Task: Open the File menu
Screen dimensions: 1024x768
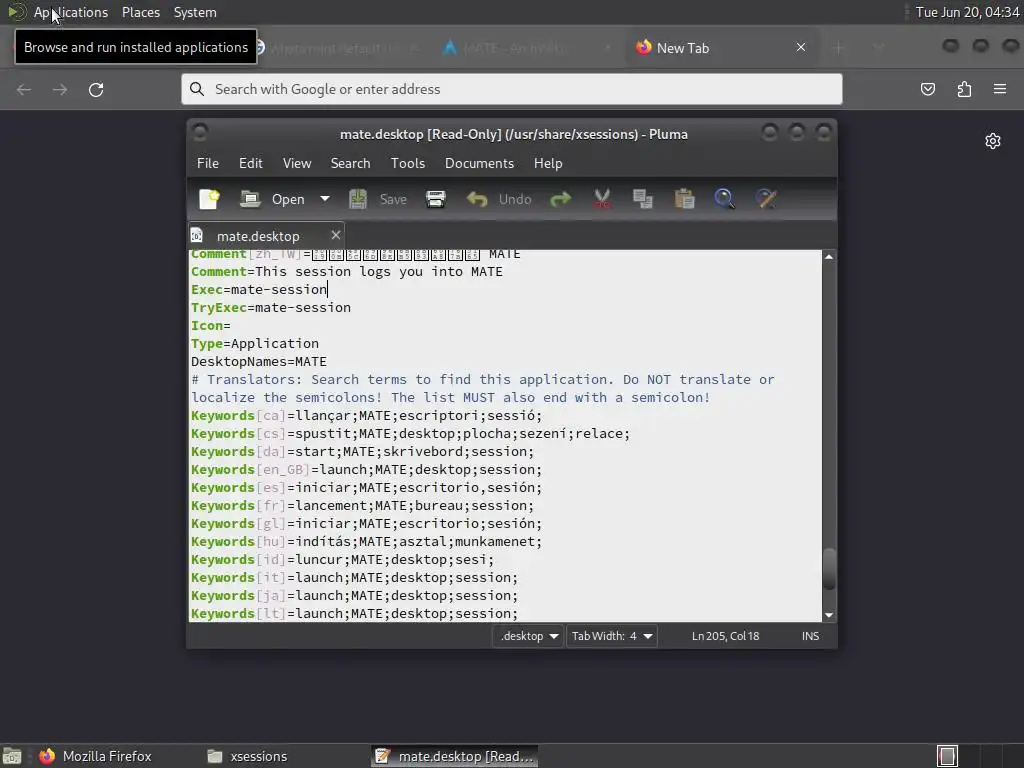Action: coord(208,163)
